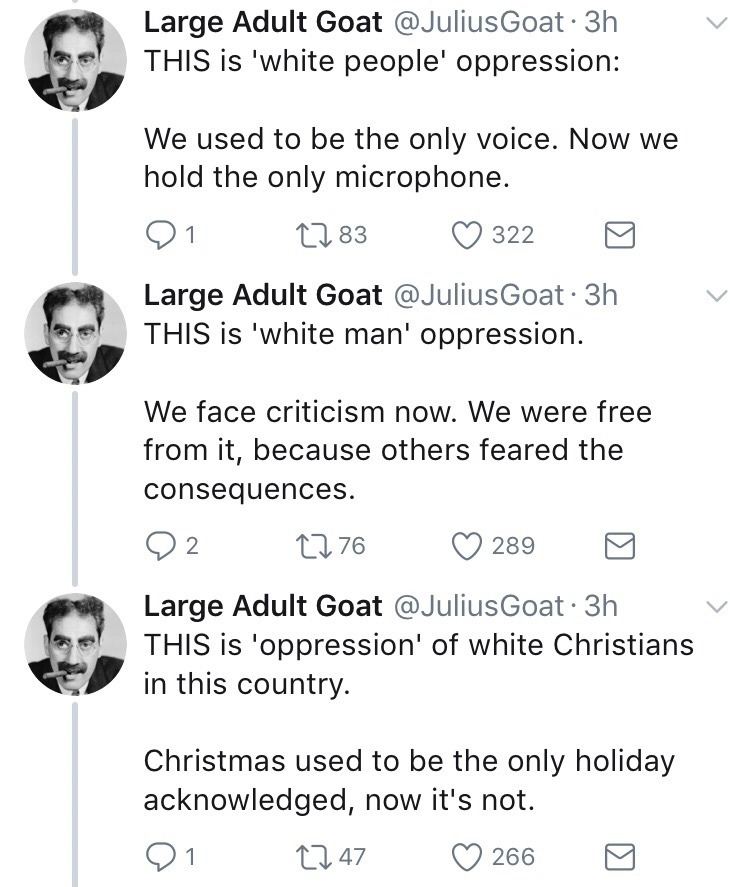
Task: Tap the @JuliusGoat handle on the second tweet
Action: point(479,295)
